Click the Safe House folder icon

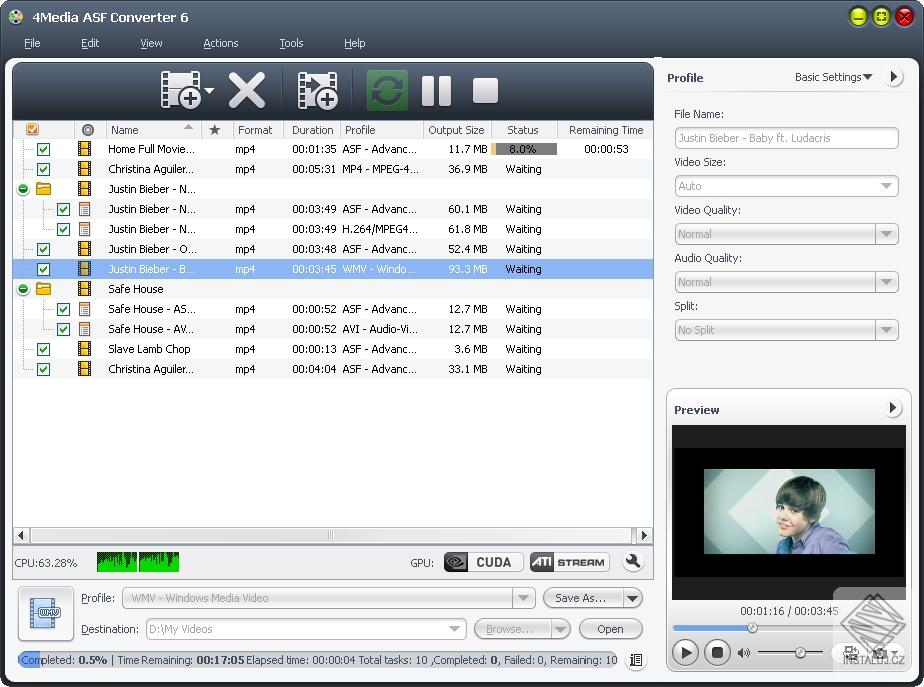pyautogui.click(x=44, y=289)
